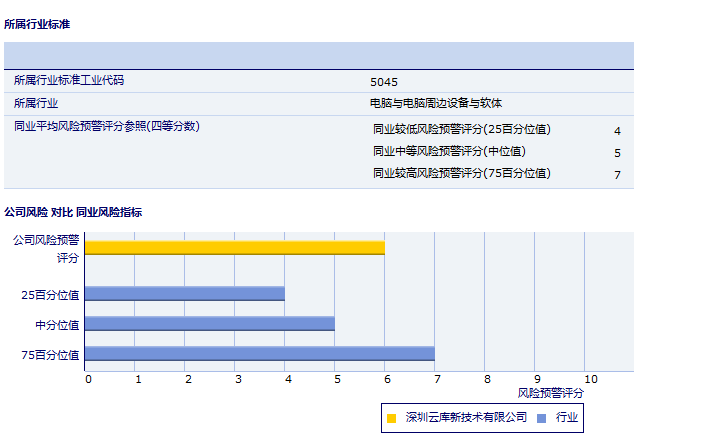Image resolution: width=704 pixels, height=437 pixels.
Task: Click the 所属行业标准工业代码 row label
Action: pos(69,80)
